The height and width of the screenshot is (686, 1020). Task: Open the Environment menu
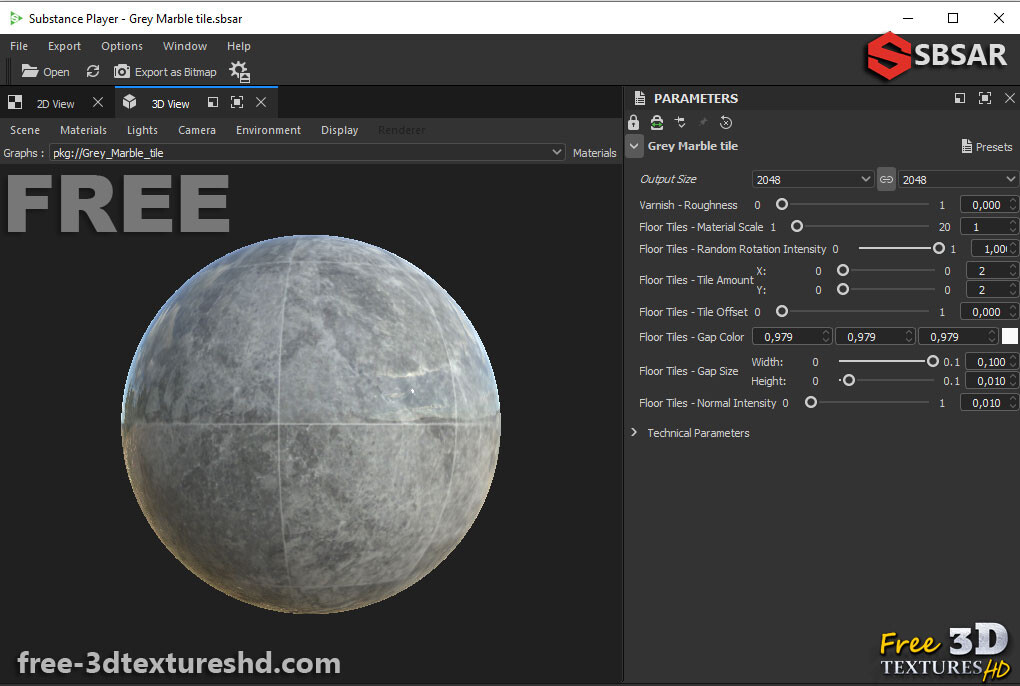click(268, 130)
